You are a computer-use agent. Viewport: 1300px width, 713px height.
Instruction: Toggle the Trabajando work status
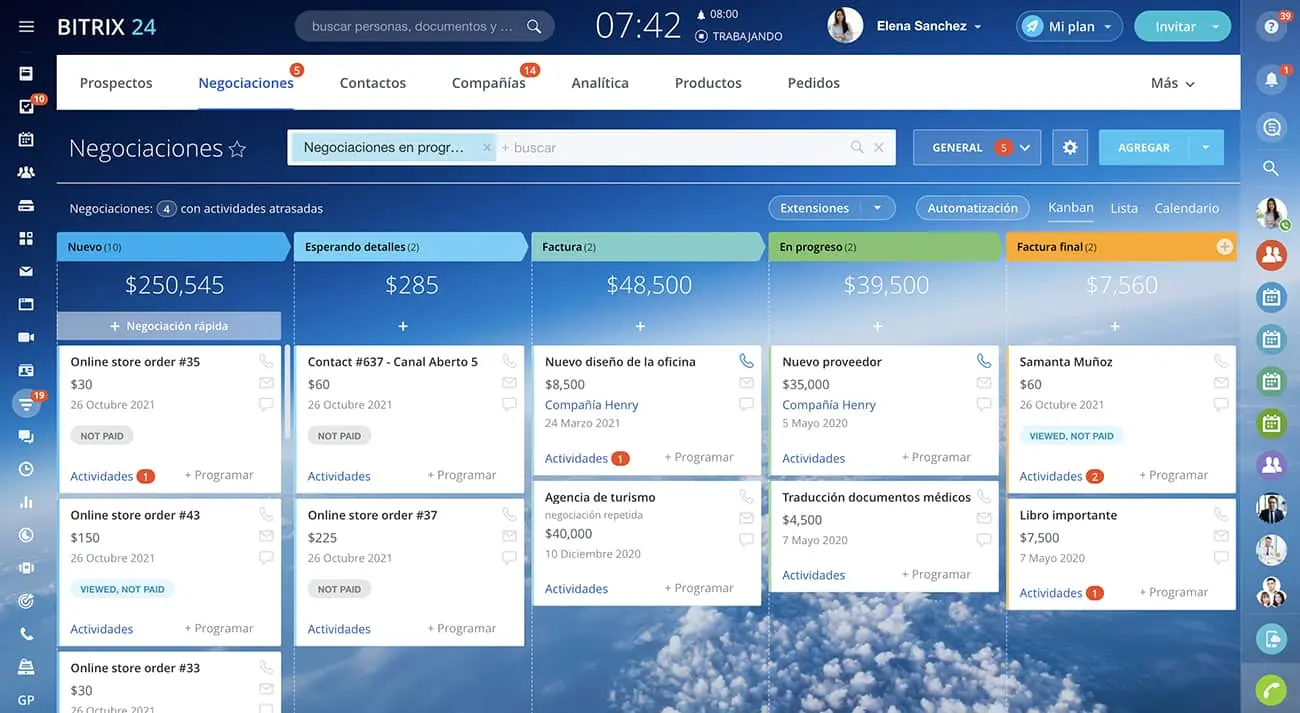(x=739, y=36)
